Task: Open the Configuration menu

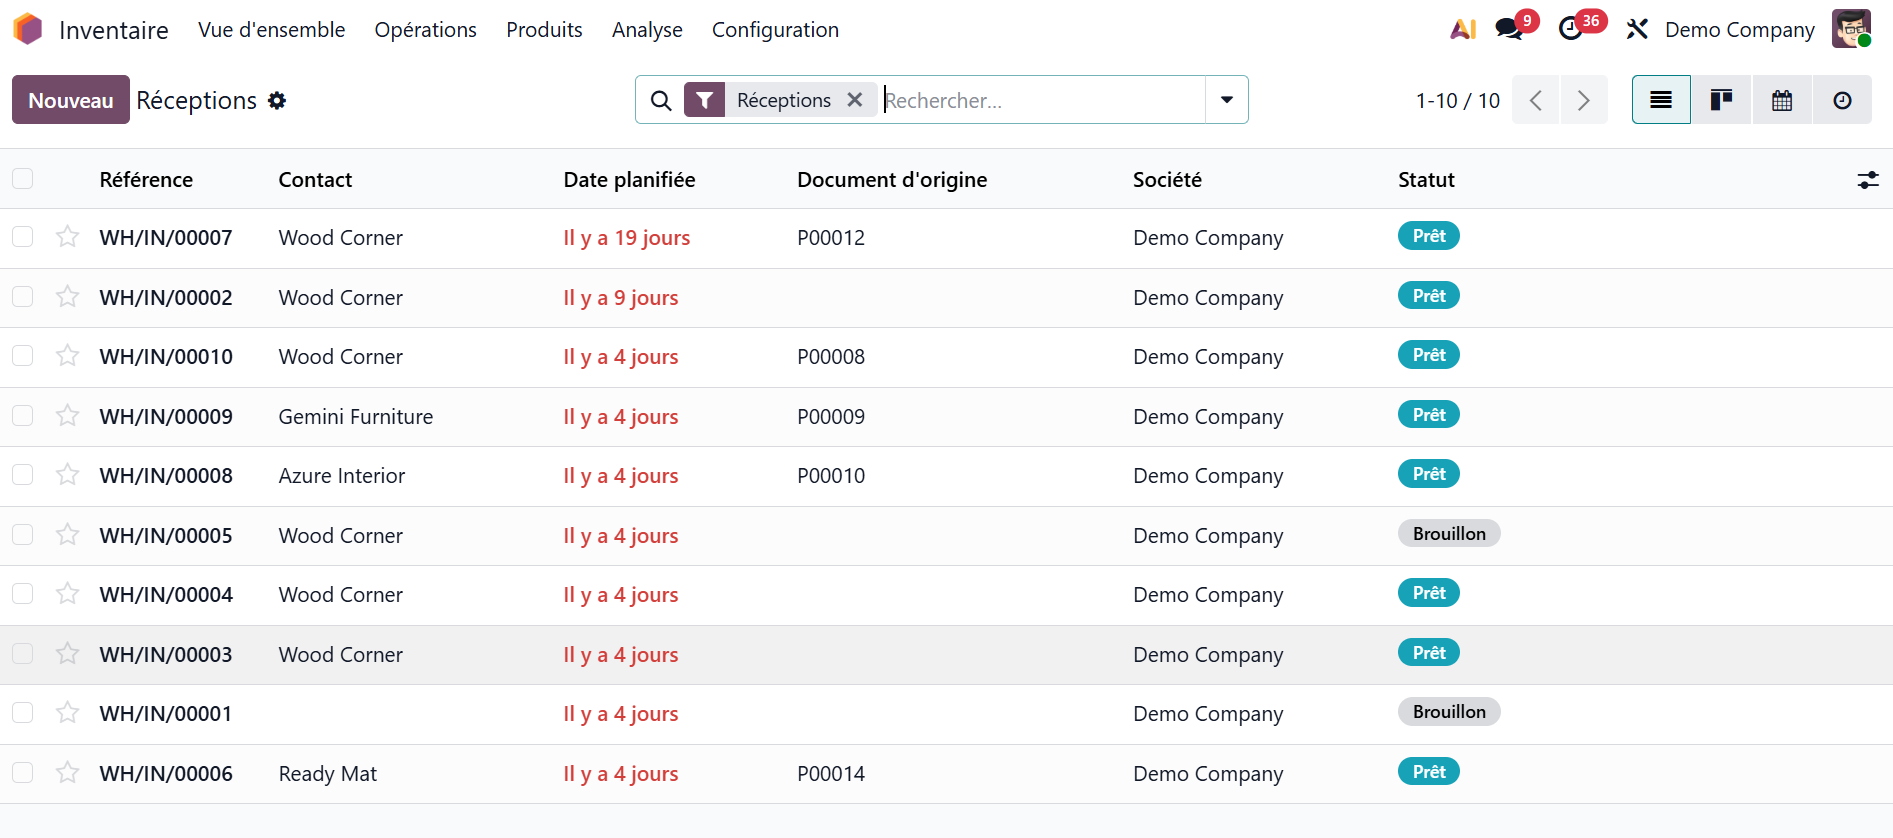Action: click(775, 30)
